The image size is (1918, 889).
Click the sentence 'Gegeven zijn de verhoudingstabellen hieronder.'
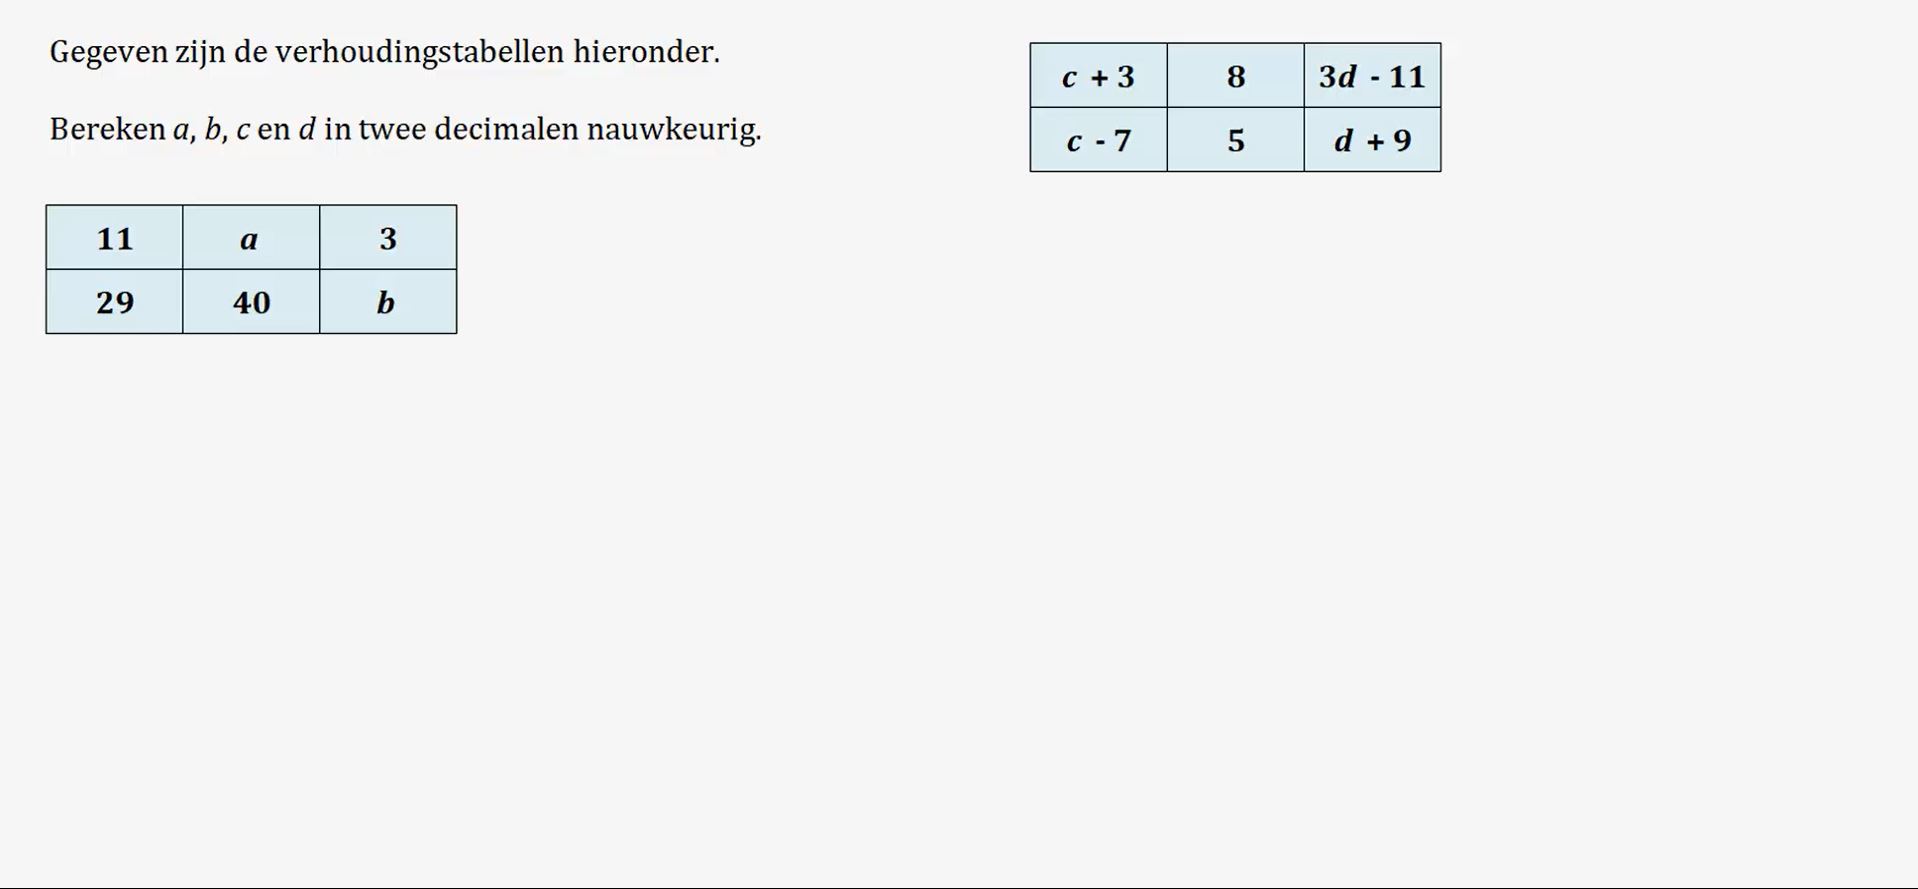click(x=385, y=52)
